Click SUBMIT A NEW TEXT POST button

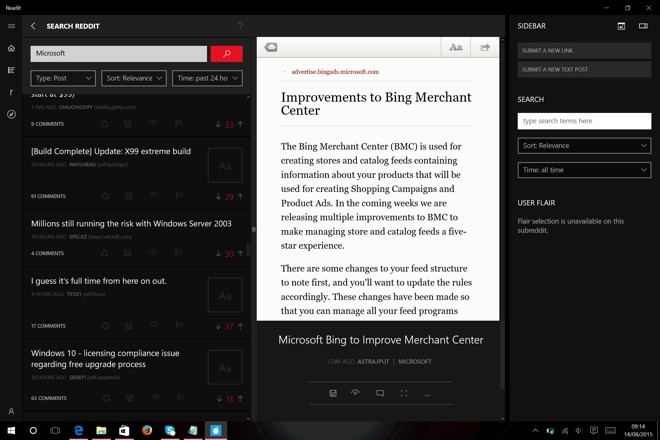[x=584, y=69]
